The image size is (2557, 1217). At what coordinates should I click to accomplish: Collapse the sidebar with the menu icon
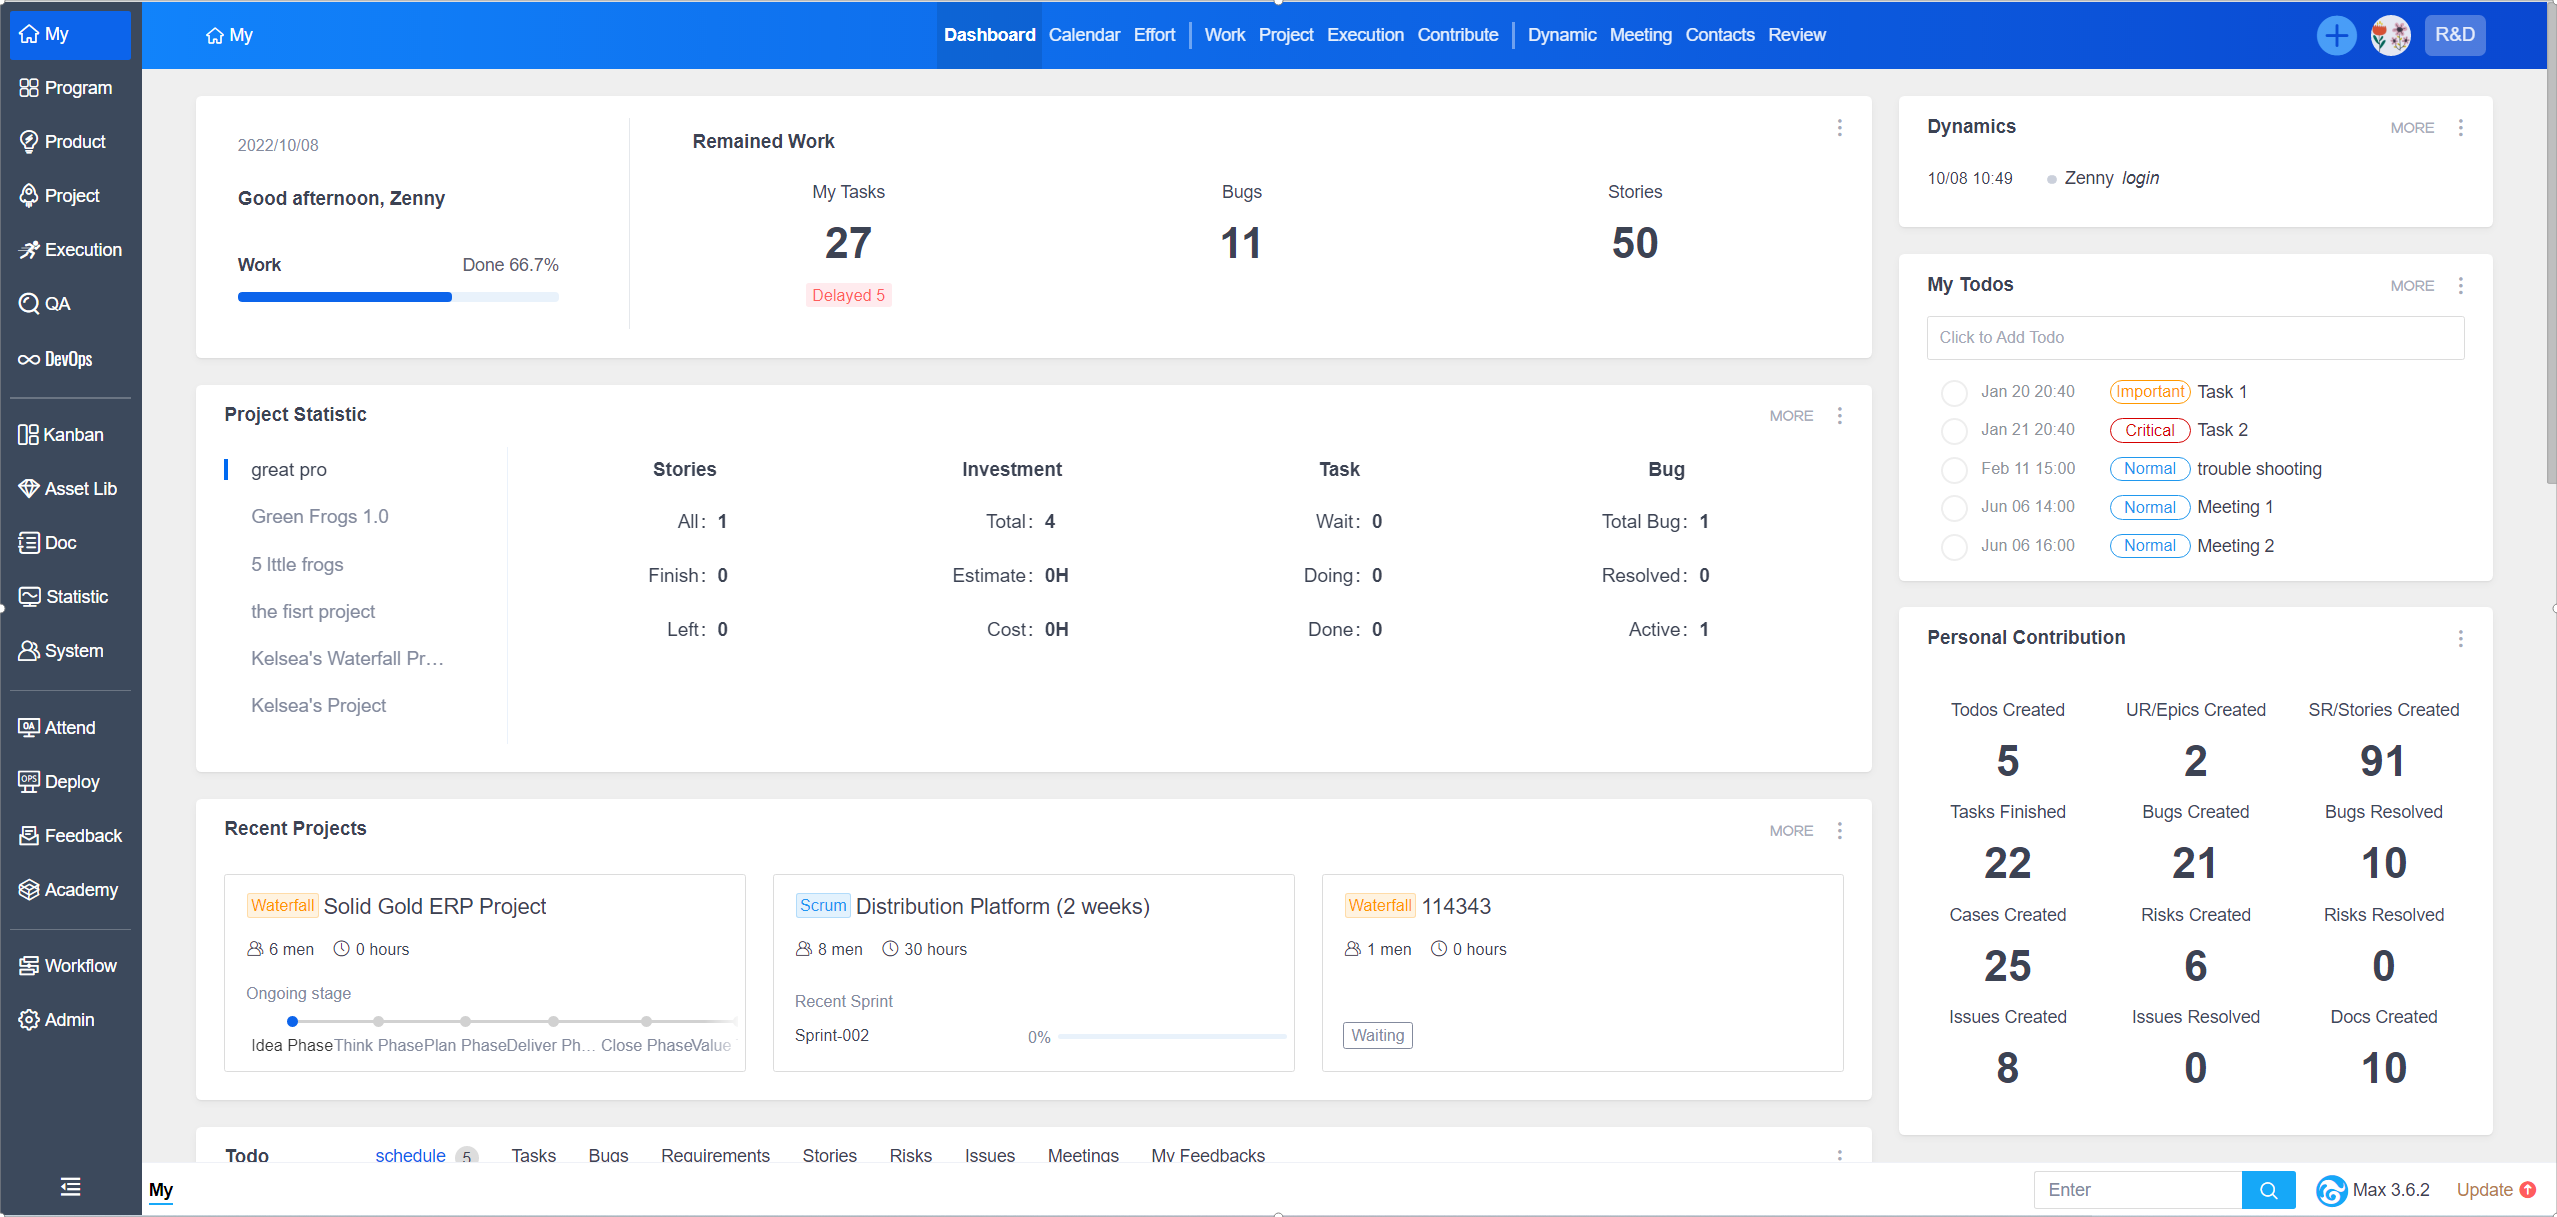70,1187
